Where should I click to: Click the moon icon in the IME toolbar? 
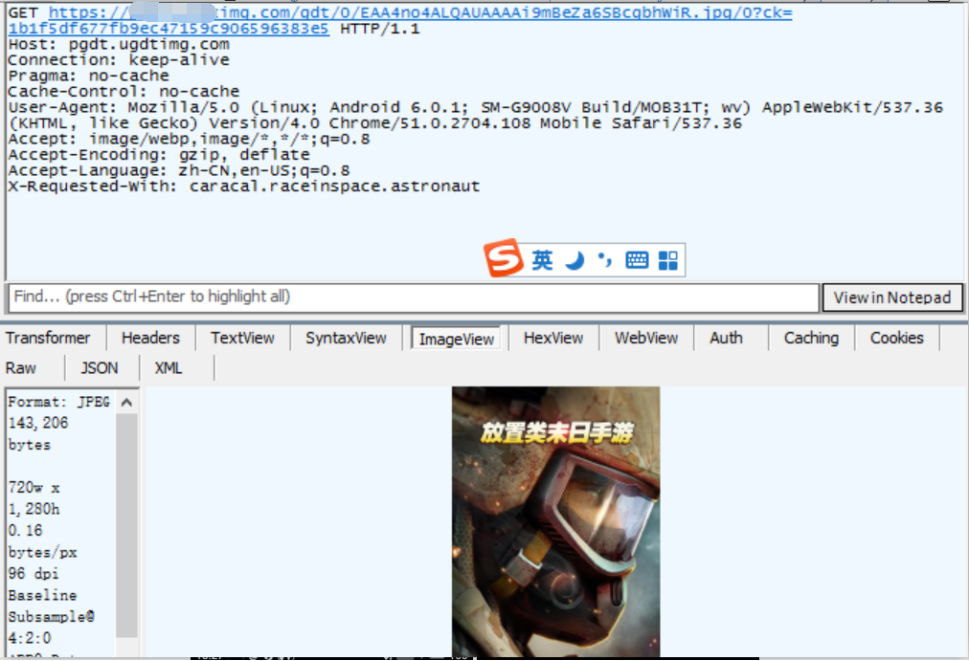(575, 260)
